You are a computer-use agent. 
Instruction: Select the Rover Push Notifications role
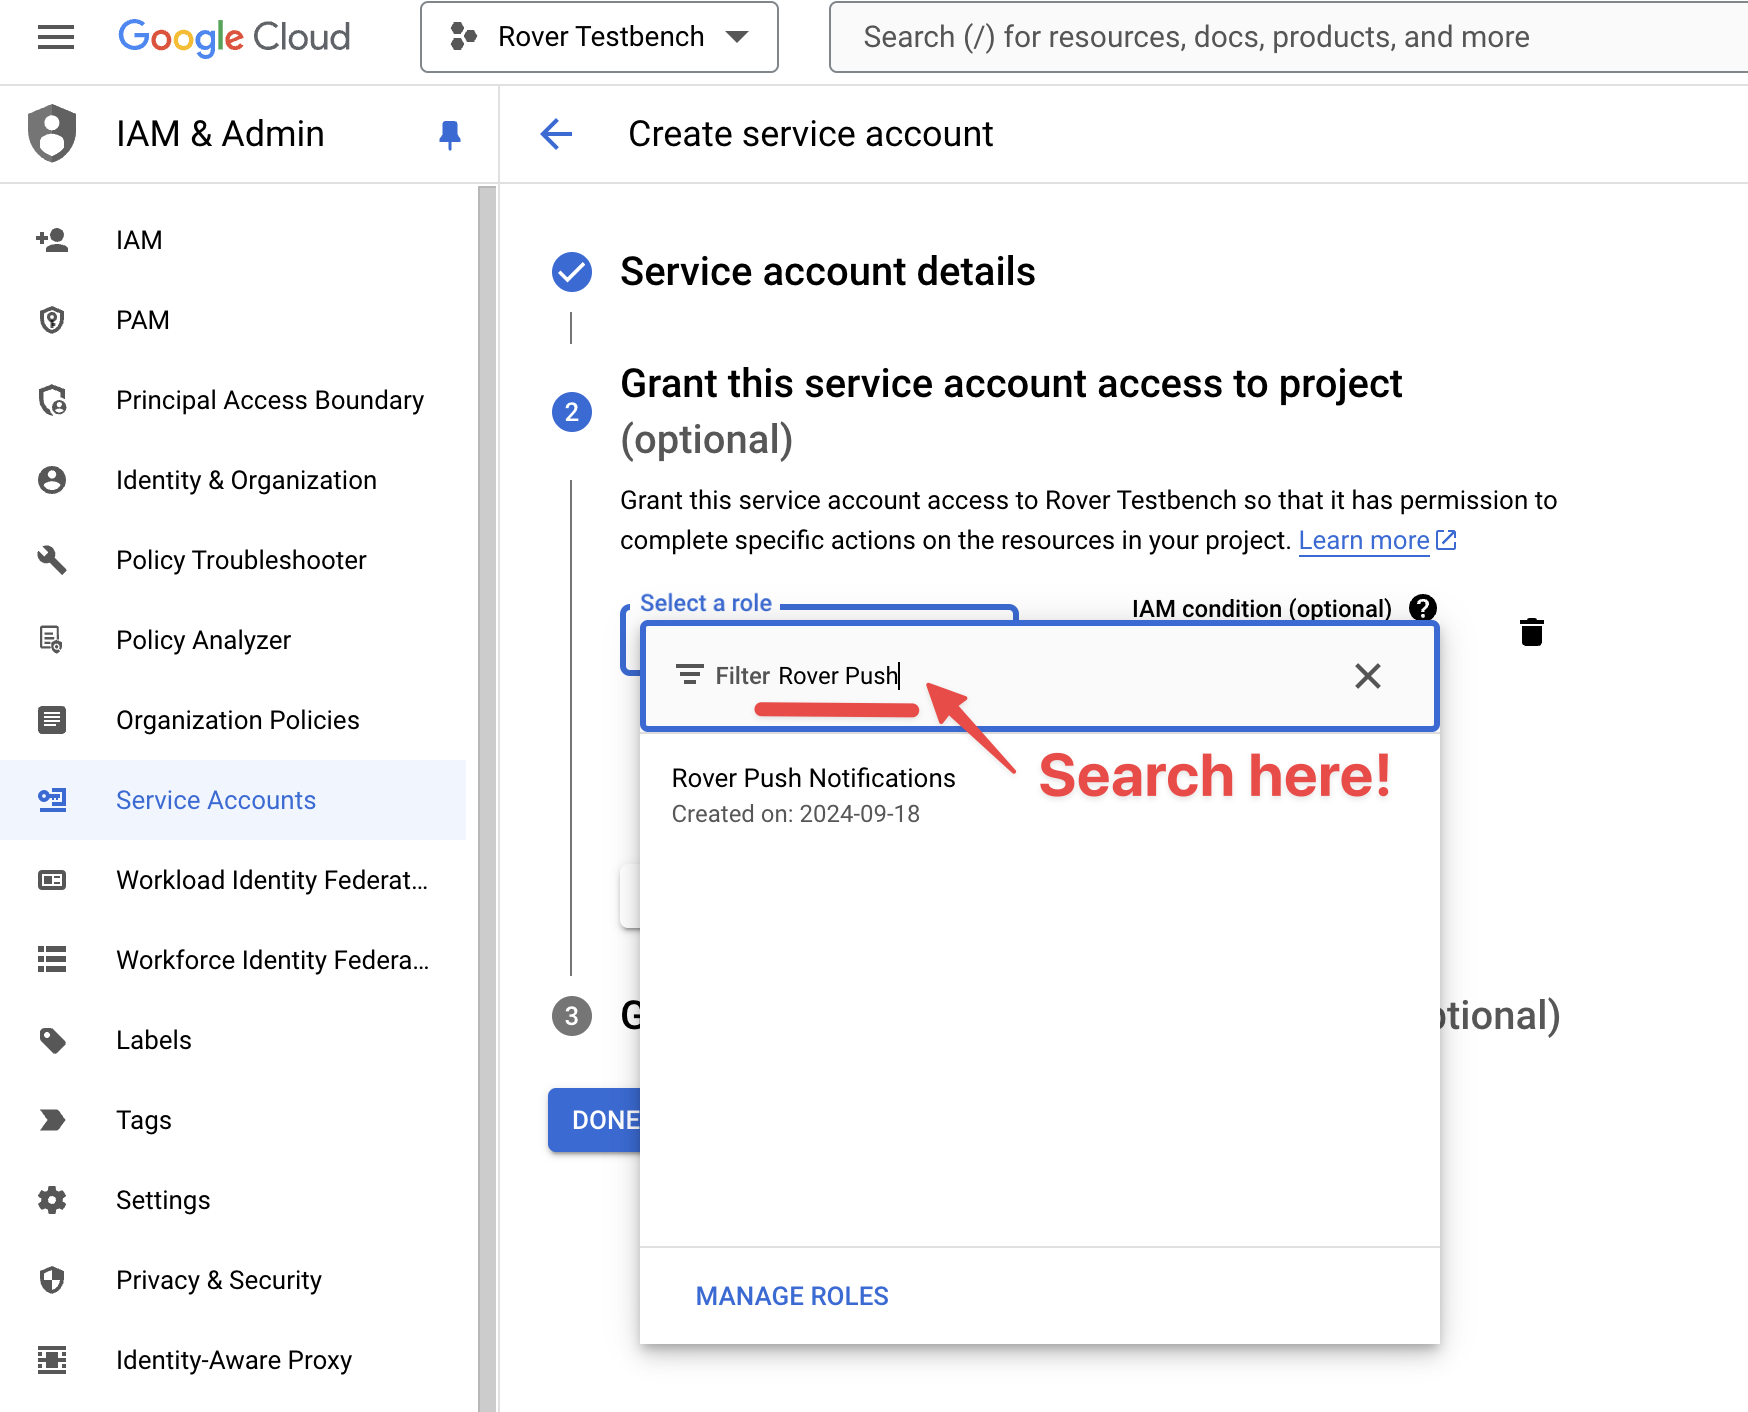tap(1040, 795)
